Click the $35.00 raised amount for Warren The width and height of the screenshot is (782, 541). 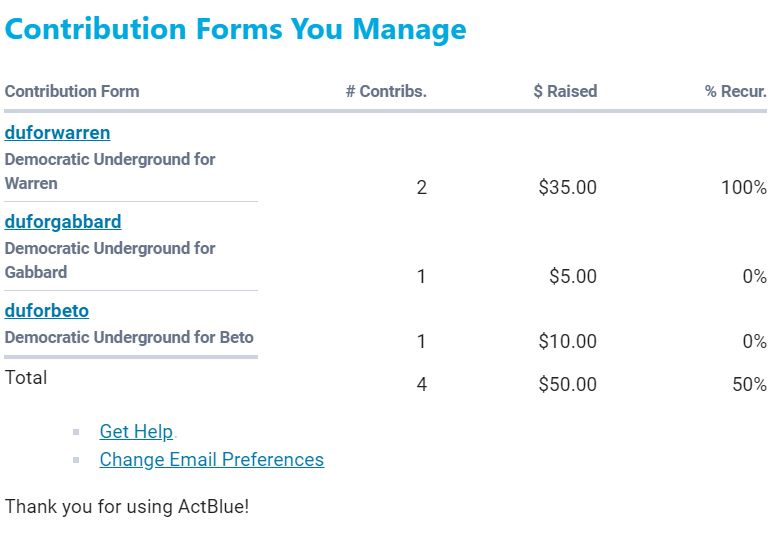click(x=567, y=188)
